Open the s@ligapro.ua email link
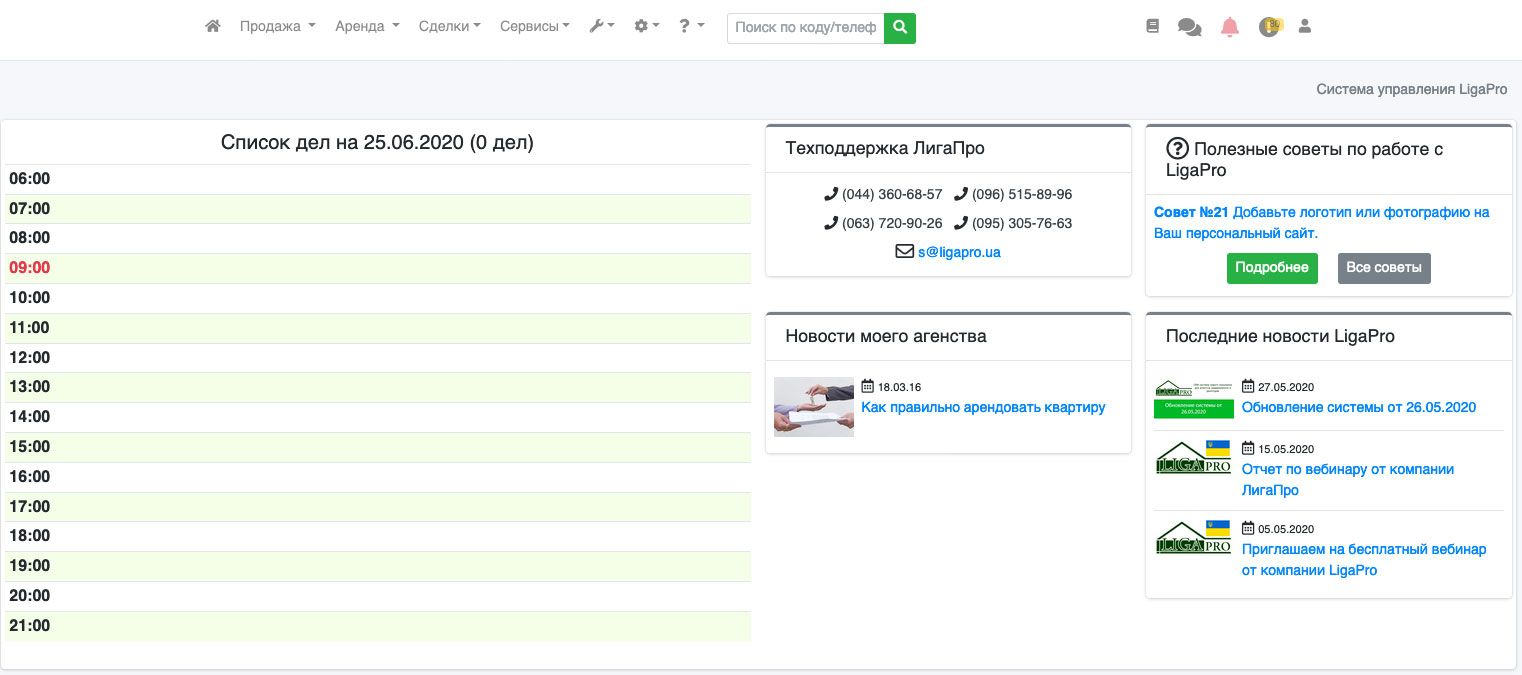The image size is (1522, 675). tap(959, 253)
